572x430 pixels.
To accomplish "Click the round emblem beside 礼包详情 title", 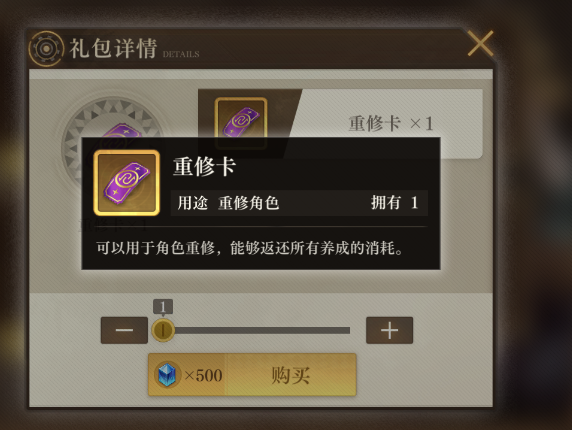I will 46,49.
